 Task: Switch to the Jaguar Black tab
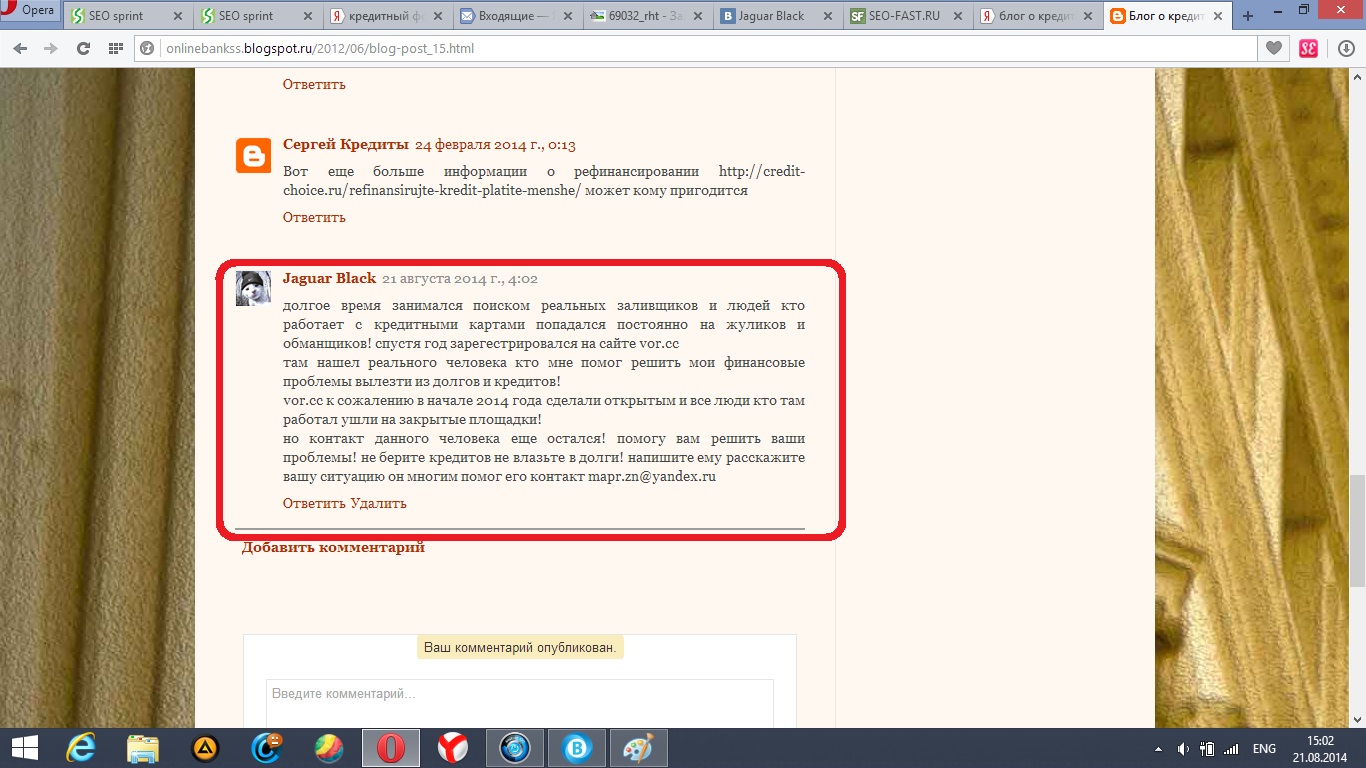[x=777, y=16]
